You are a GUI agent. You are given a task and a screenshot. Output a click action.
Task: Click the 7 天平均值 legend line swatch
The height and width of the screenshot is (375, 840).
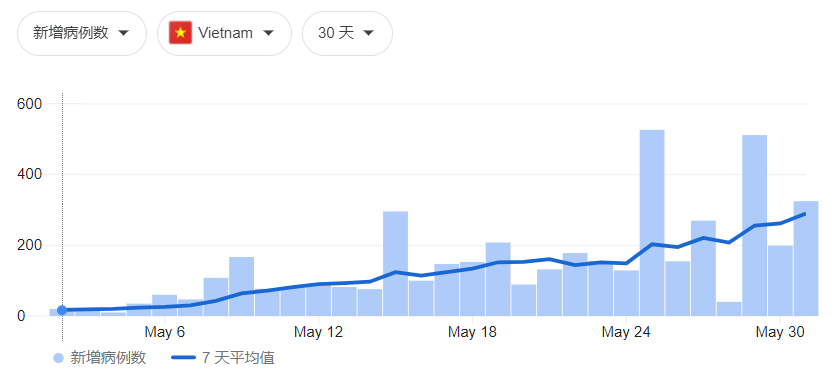click(183, 358)
